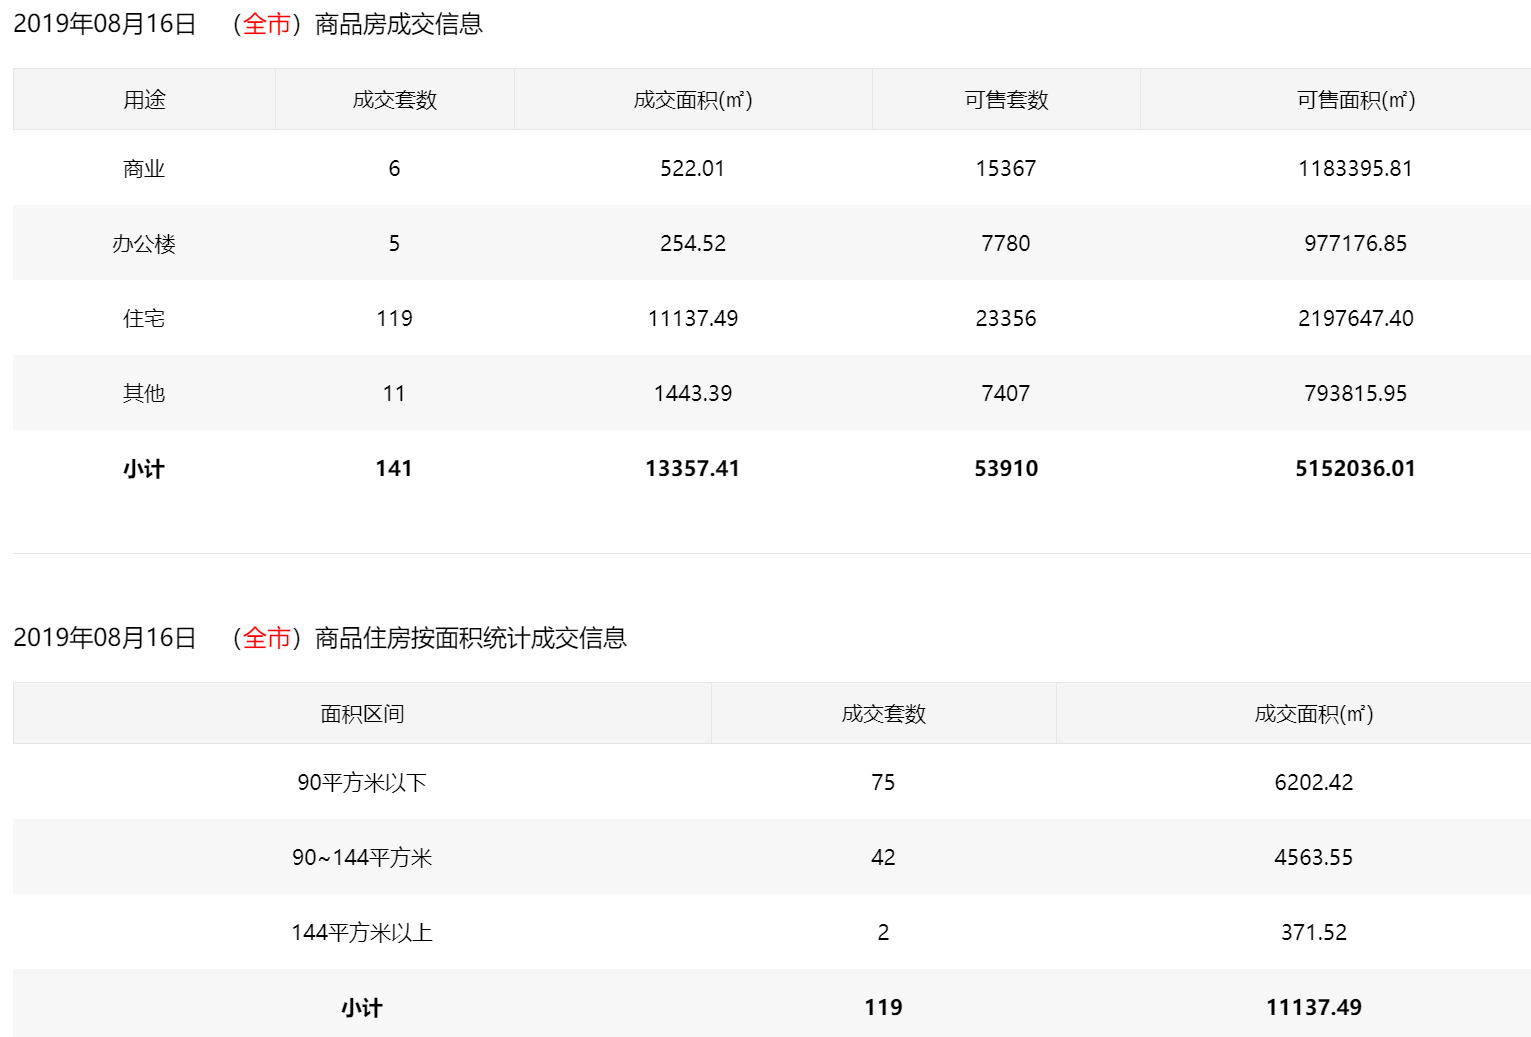
Task: Click 成交套数 header in second table
Action: [x=884, y=714]
